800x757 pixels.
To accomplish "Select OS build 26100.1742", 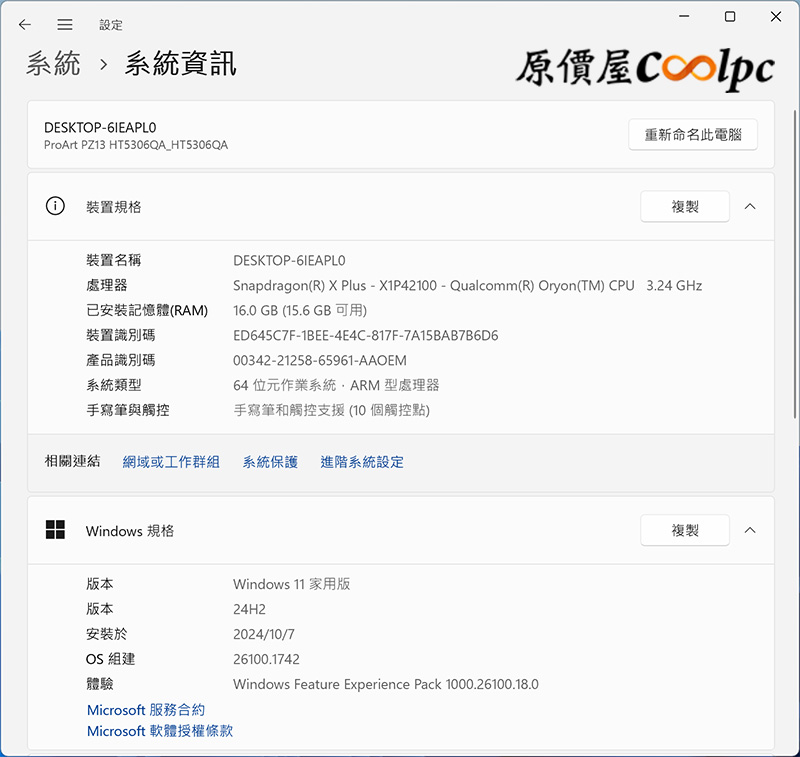I will pos(266,659).
